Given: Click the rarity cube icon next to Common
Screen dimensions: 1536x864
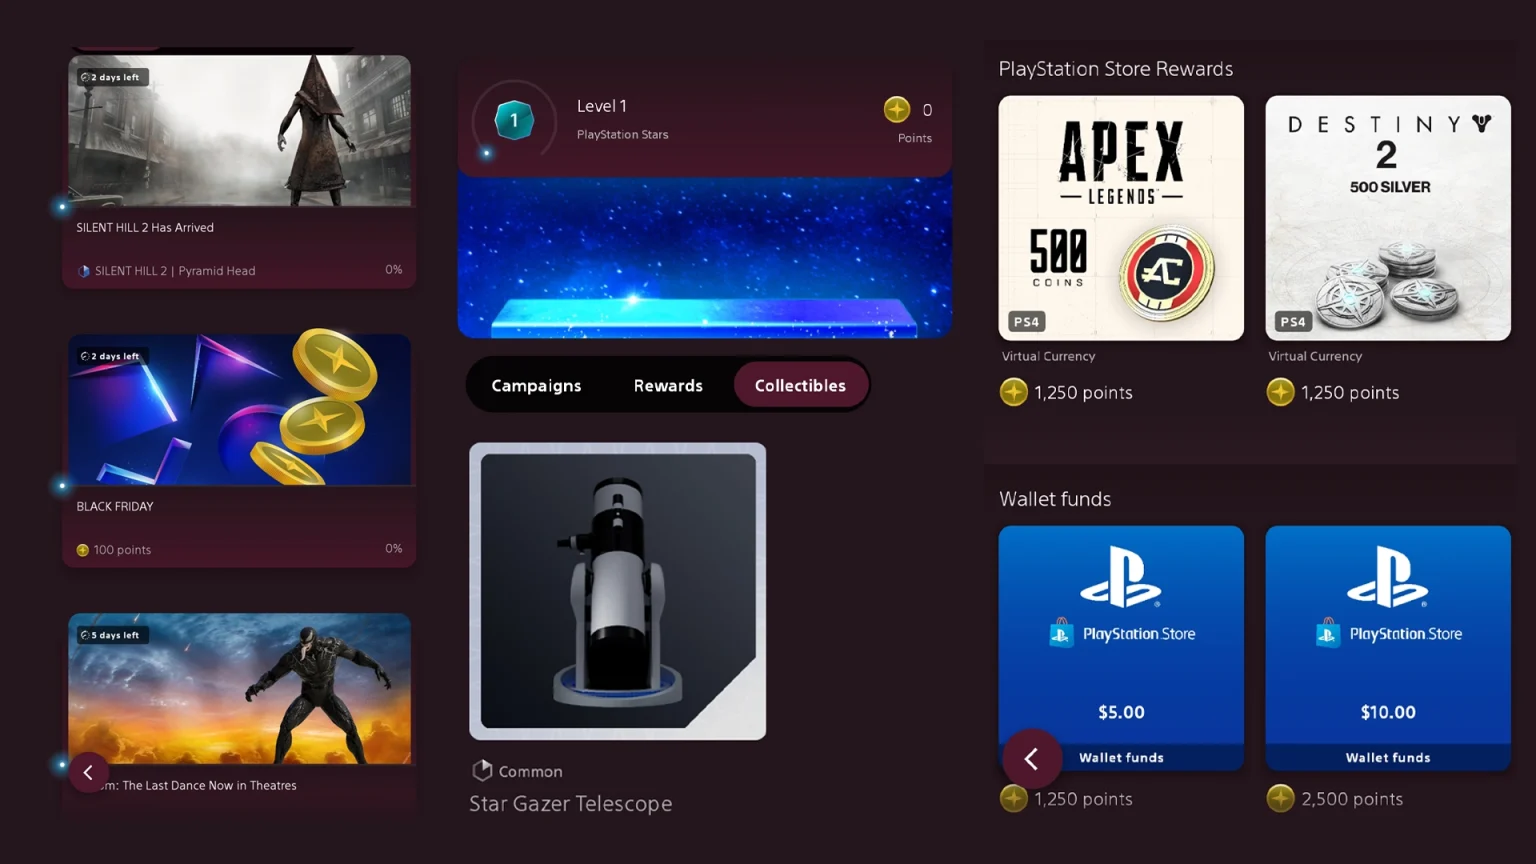Looking at the screenshot, I should [x=482, y=770].
